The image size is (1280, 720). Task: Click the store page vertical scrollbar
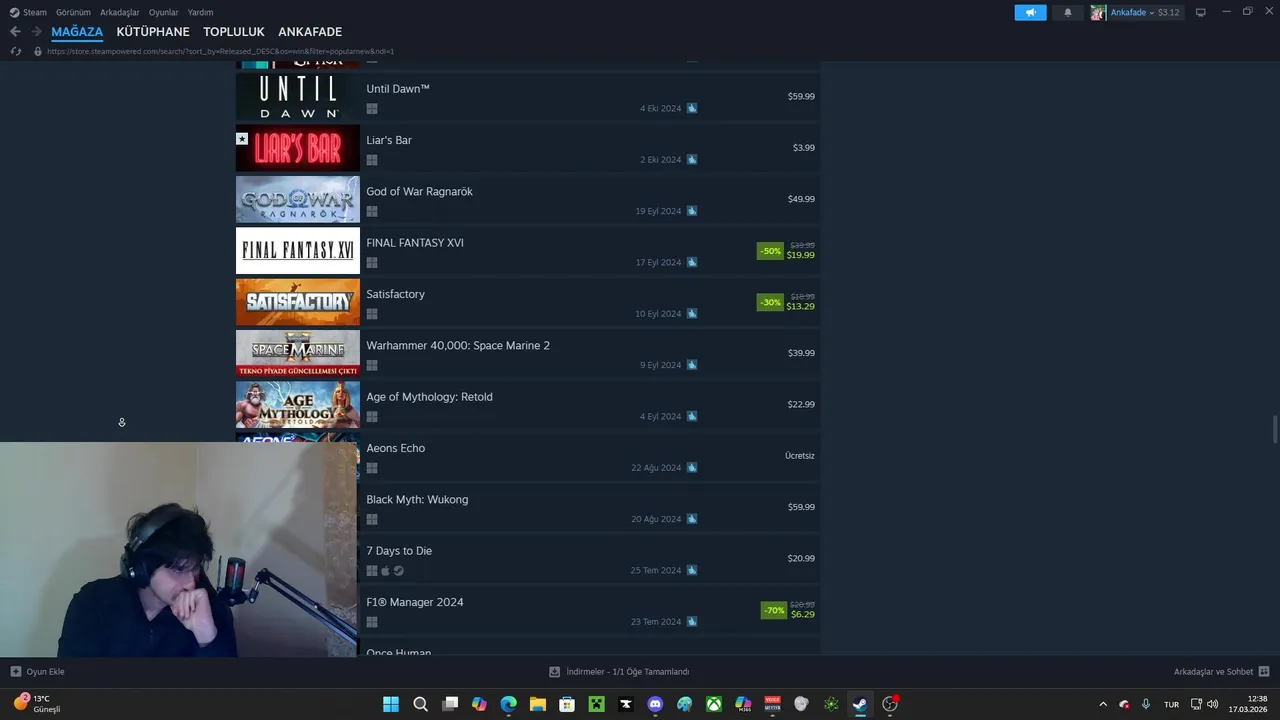1274,428
